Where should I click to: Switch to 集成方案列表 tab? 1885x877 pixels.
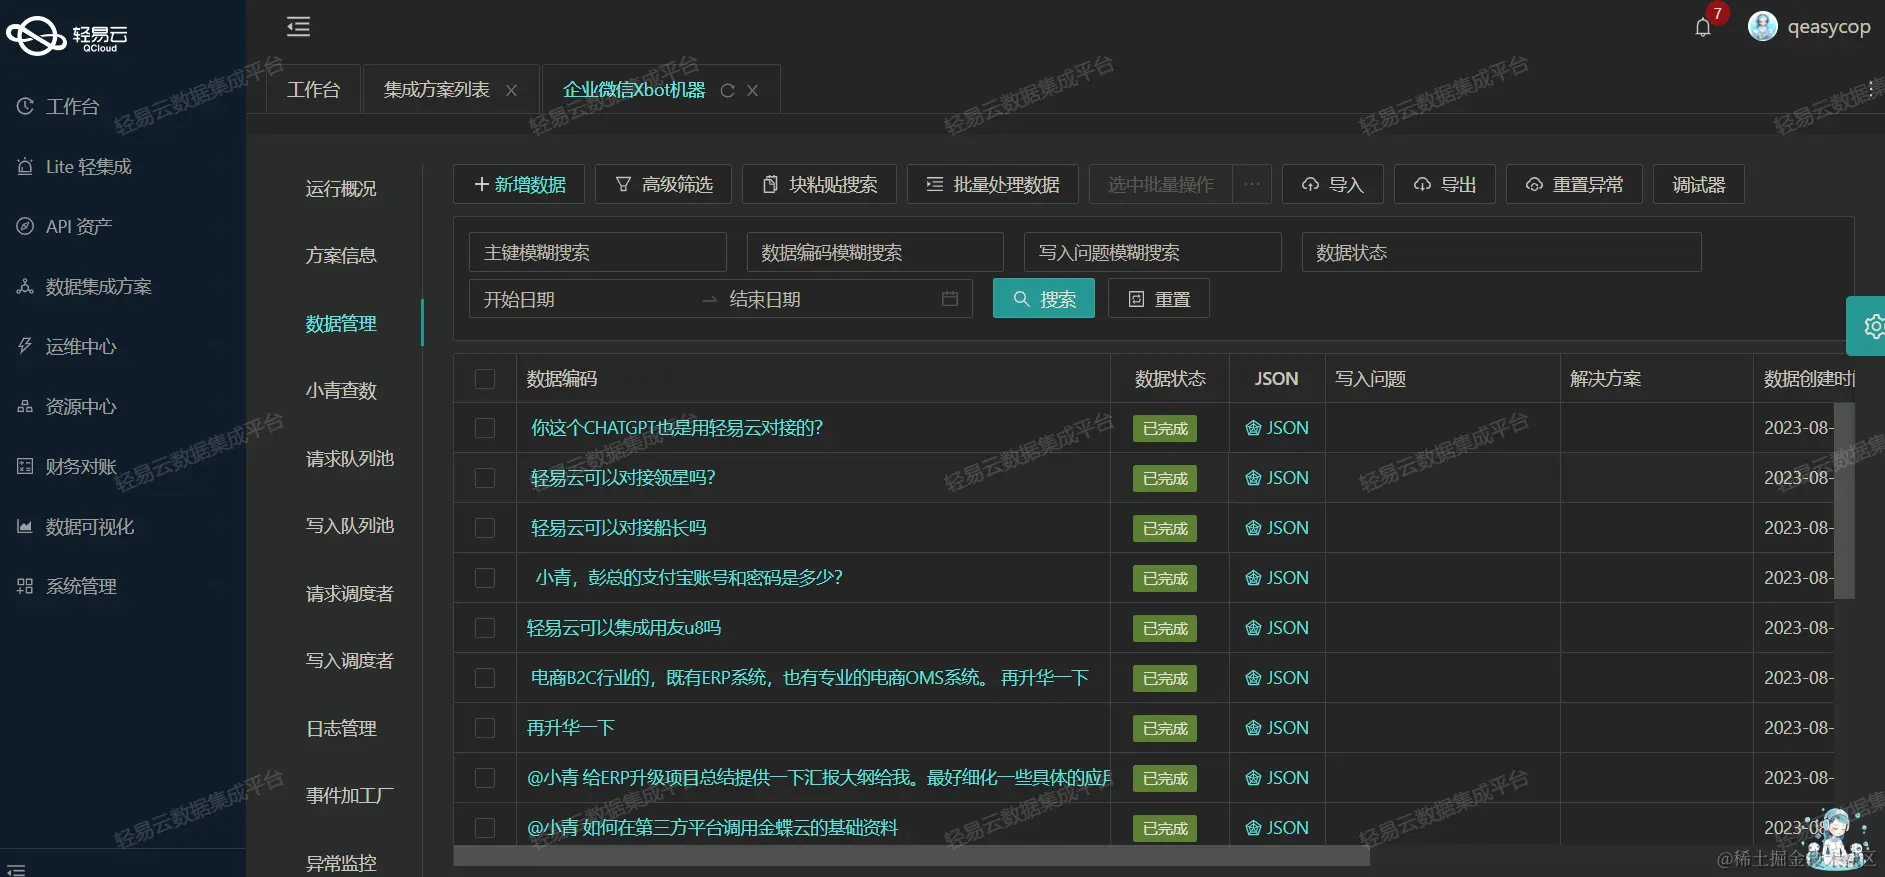437,90
